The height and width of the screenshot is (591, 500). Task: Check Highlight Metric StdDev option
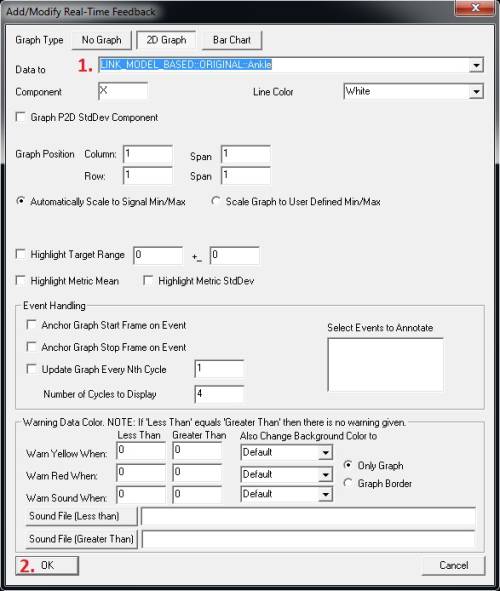(148, 280)
